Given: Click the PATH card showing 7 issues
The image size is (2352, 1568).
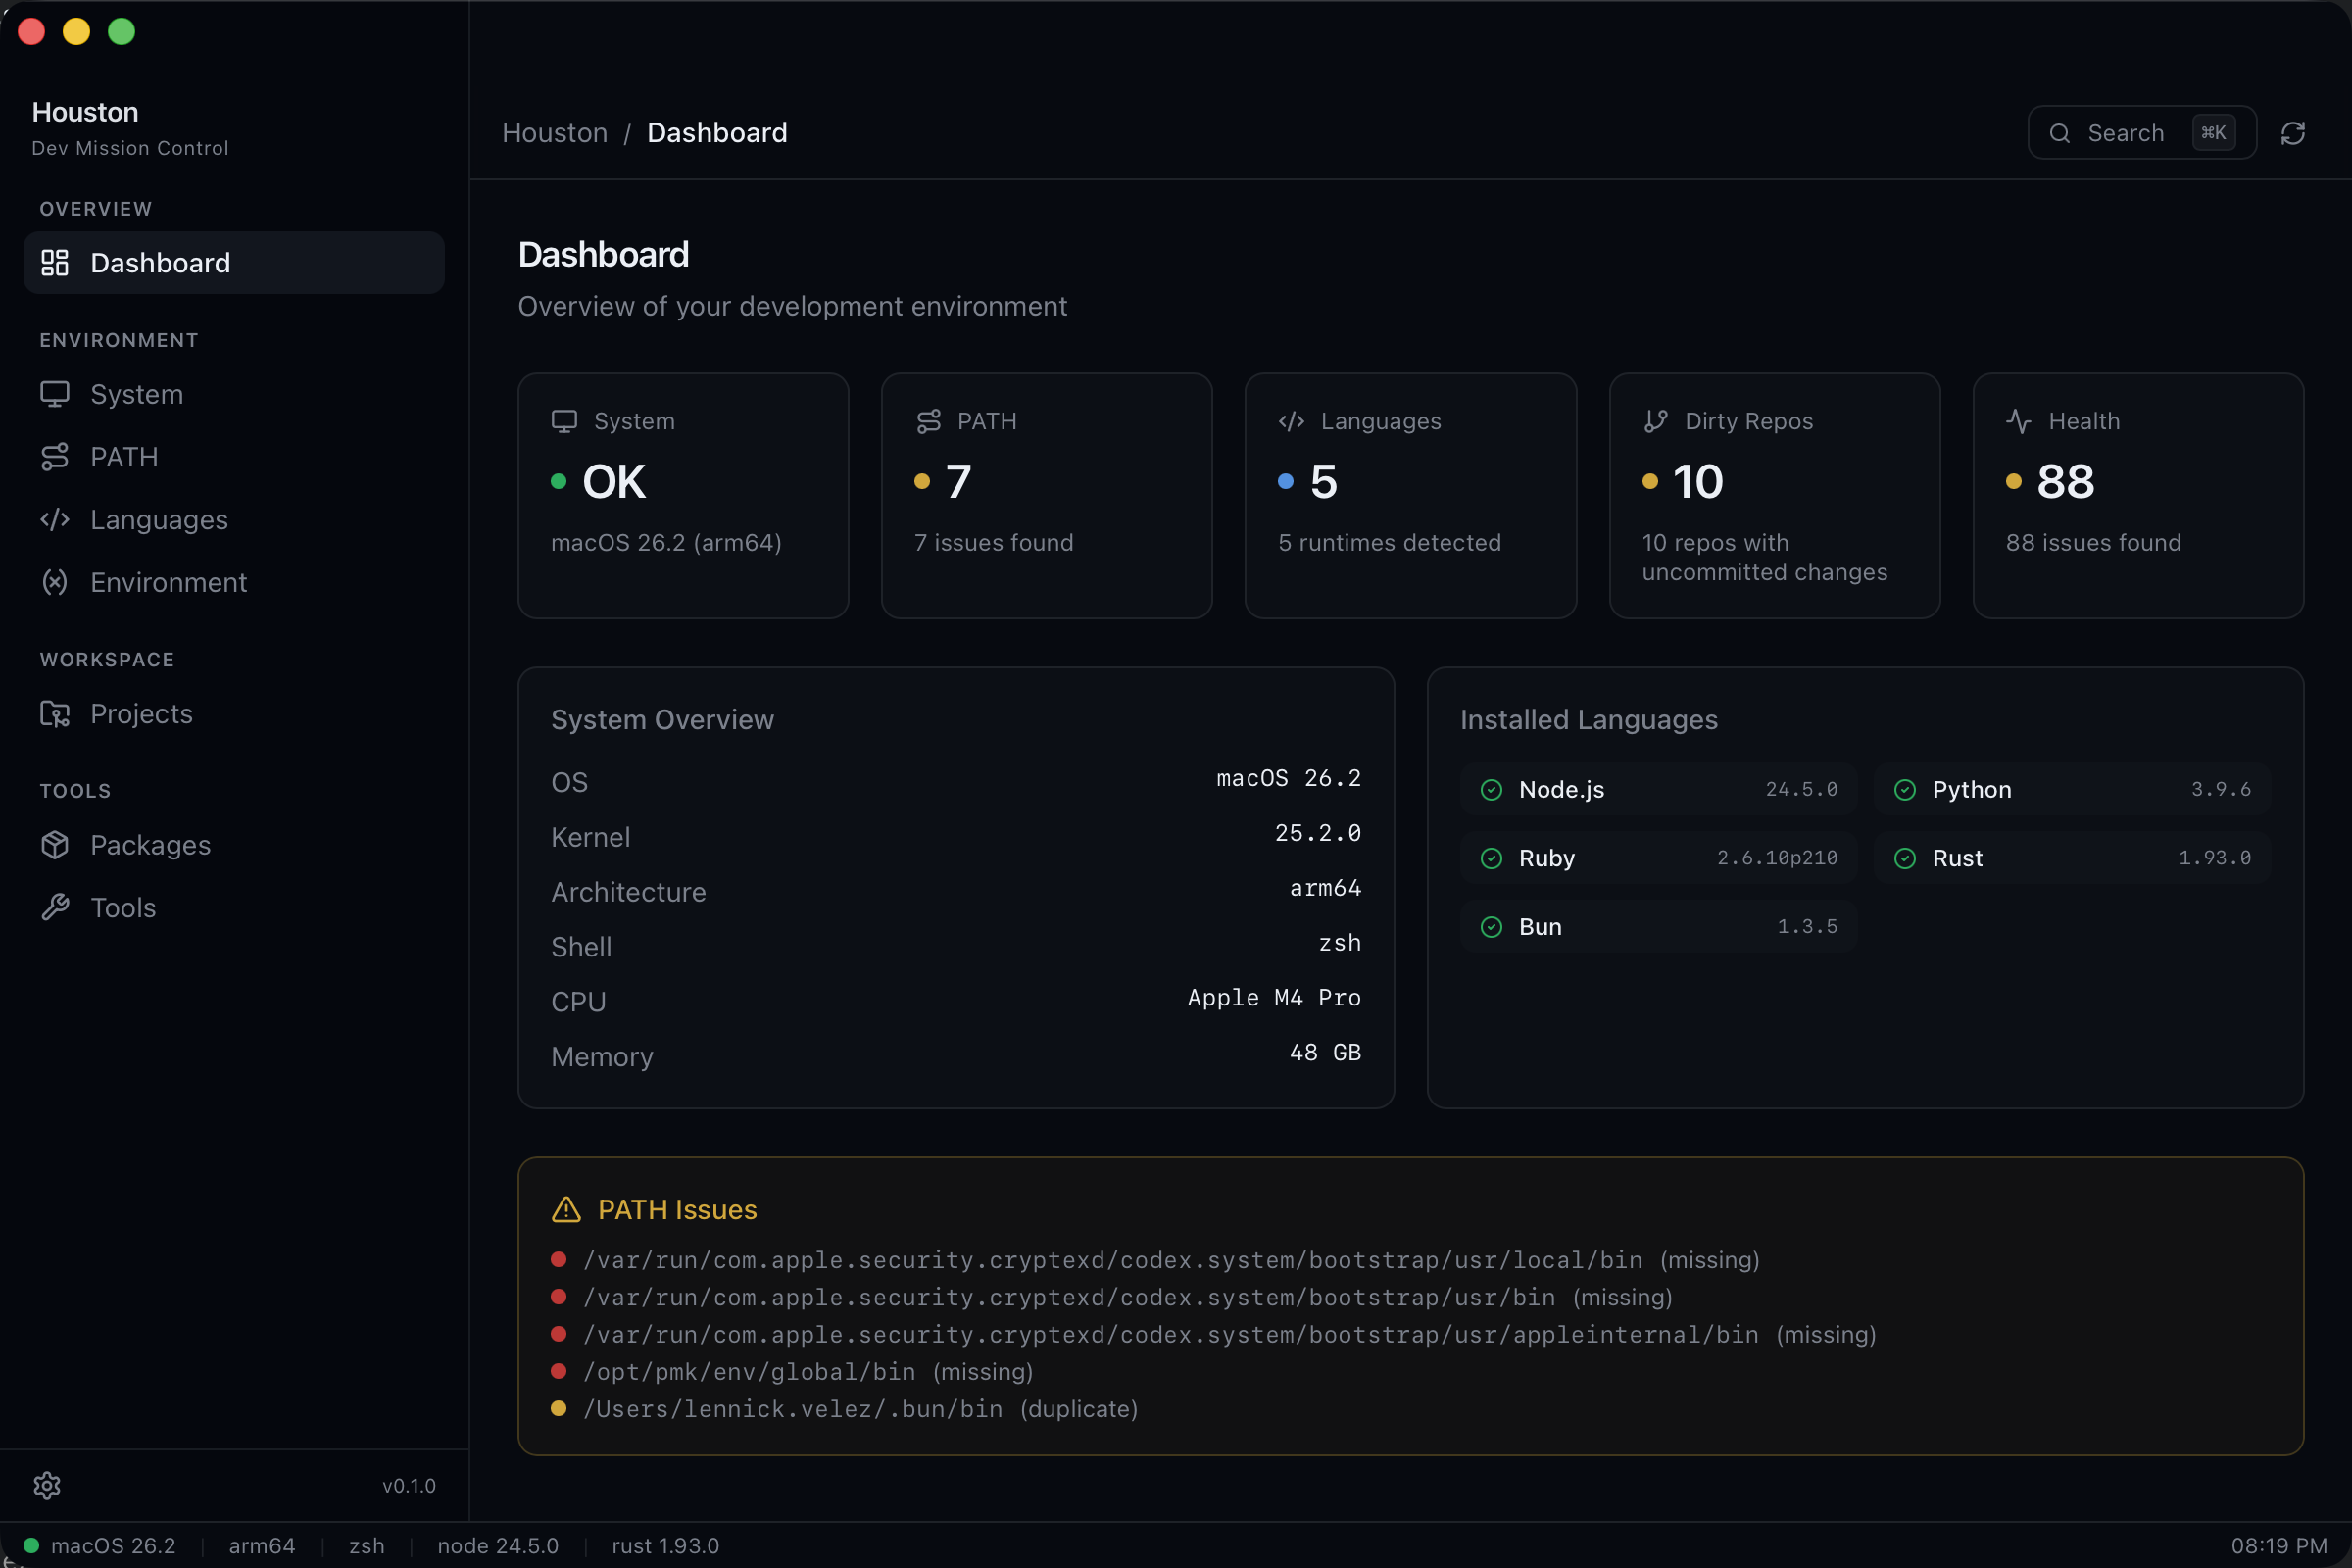Looking at the screenshot, I should [1046, 495].
